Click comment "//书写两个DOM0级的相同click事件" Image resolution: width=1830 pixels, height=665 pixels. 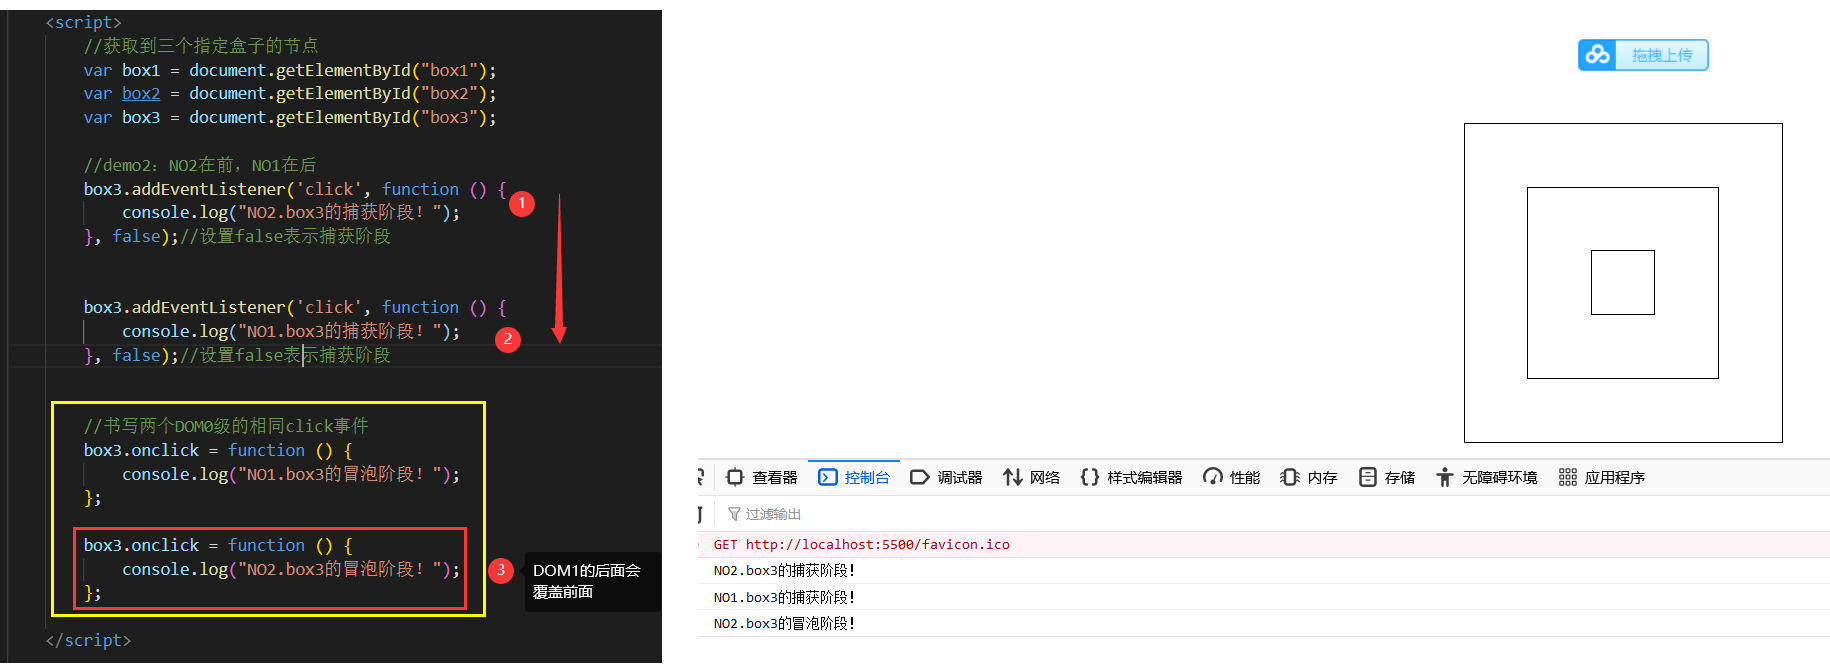click(226, 426)
